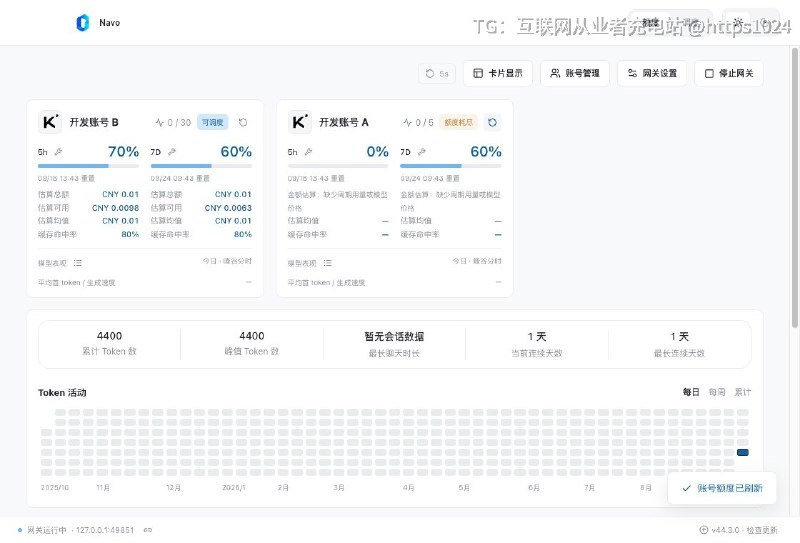The width and height of the screenshot is (800, 543).
Task: Refresh quota for 开发账号 A
Action: (x=492, y=122)
